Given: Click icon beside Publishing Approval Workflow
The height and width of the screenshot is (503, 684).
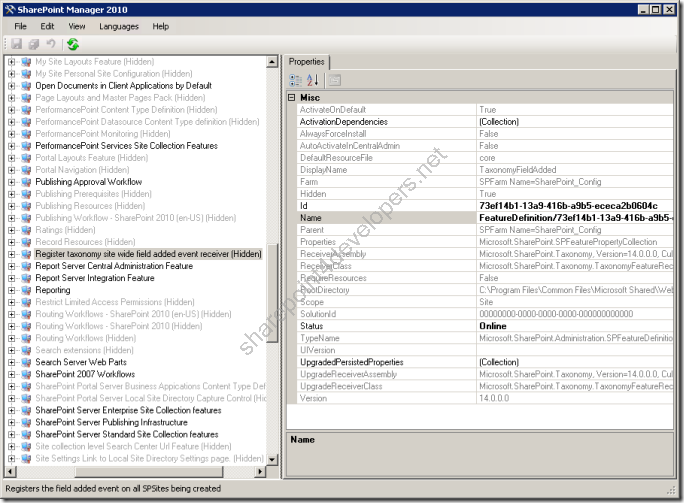Looking at the screenshot, I should (x=26, y=182).
